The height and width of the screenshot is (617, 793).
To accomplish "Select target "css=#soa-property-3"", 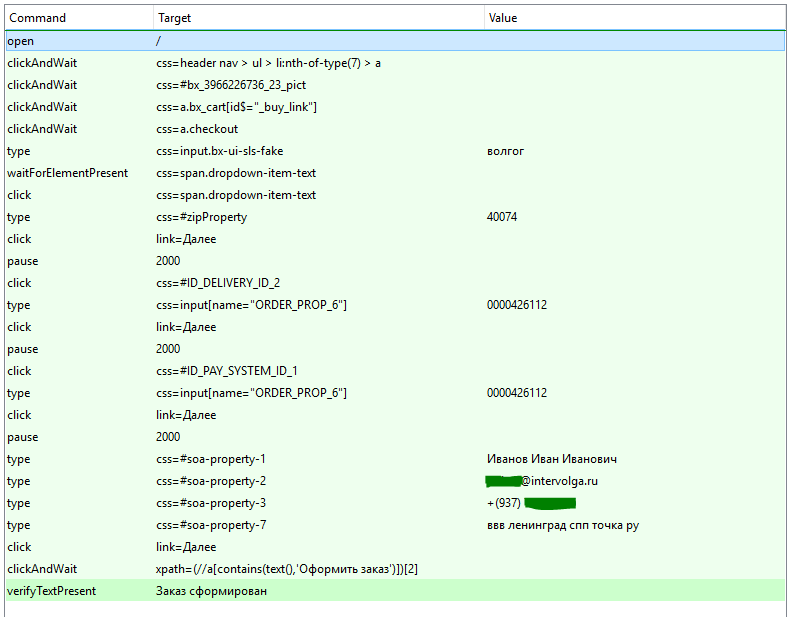I will tap(211, 503).
